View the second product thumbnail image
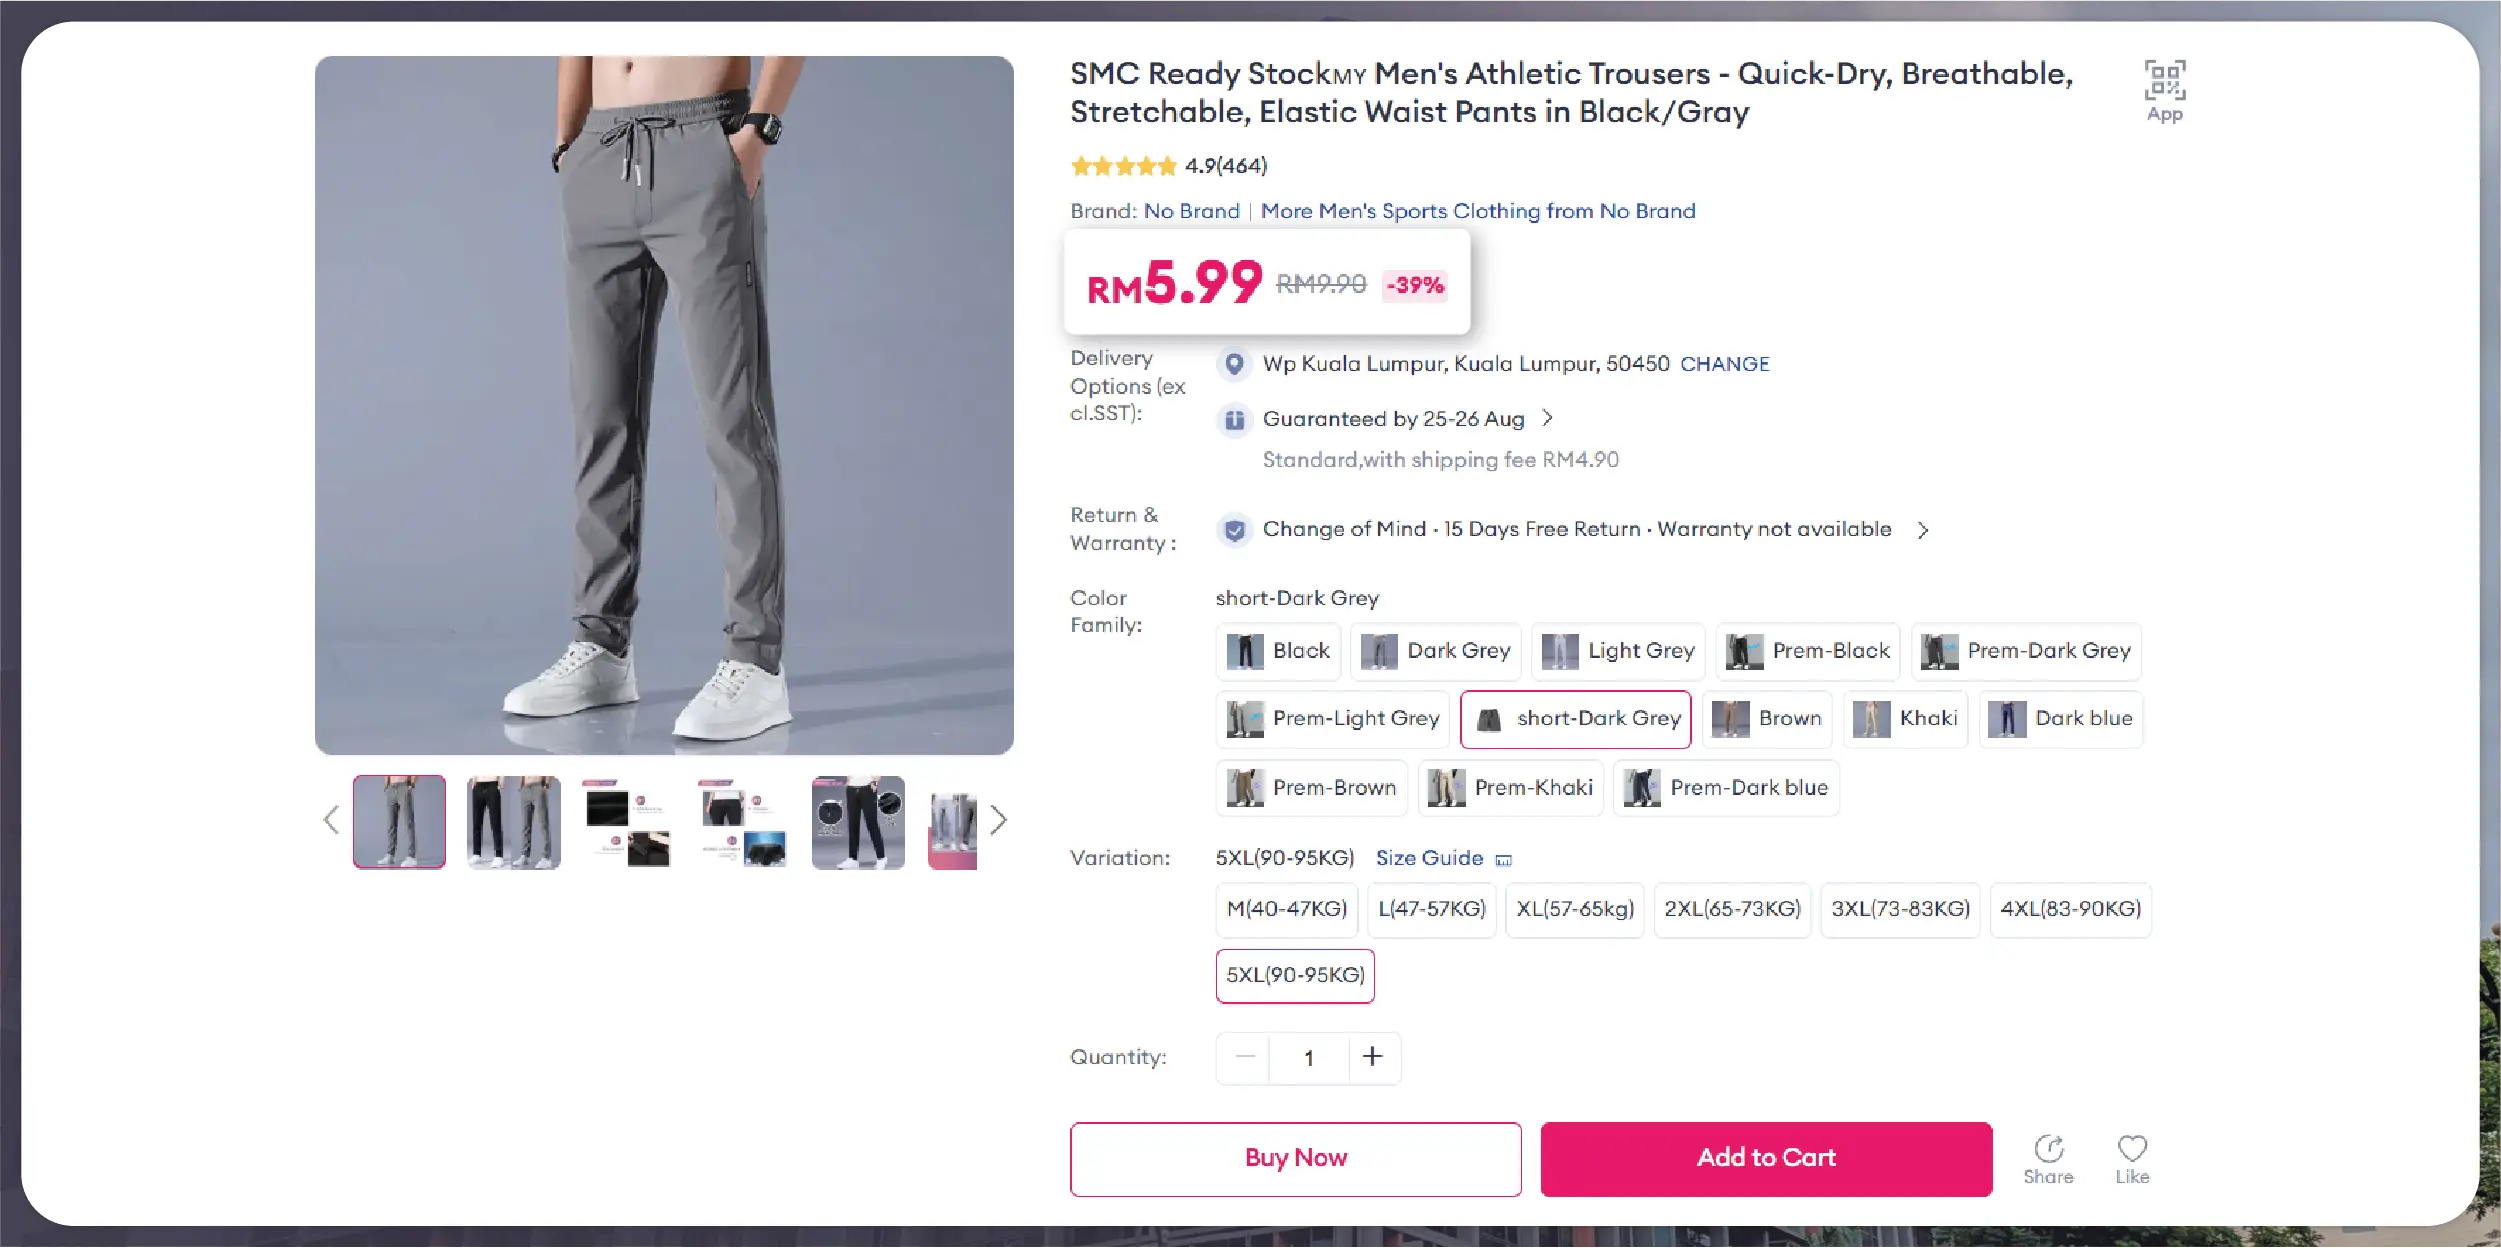The height and width of the screenshot is (1248, 2501). coord(514,822)
